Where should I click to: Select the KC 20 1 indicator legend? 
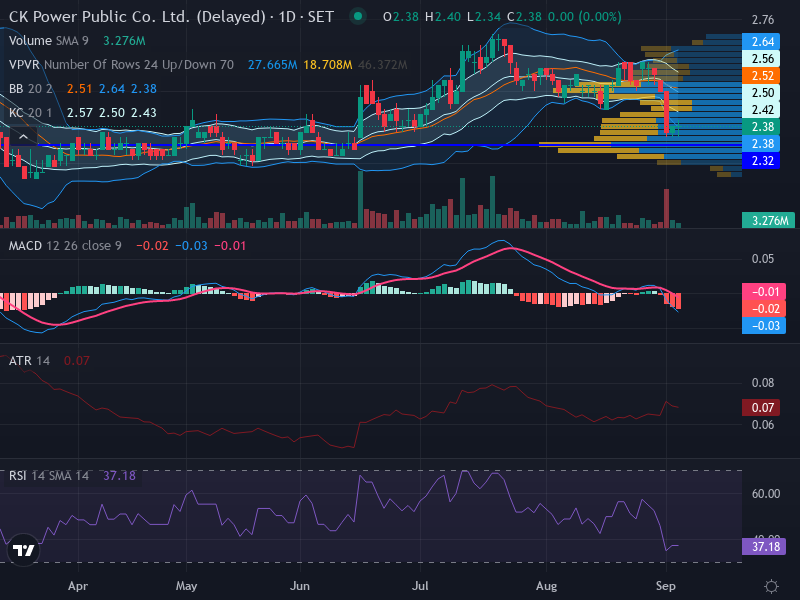point(31,113)
